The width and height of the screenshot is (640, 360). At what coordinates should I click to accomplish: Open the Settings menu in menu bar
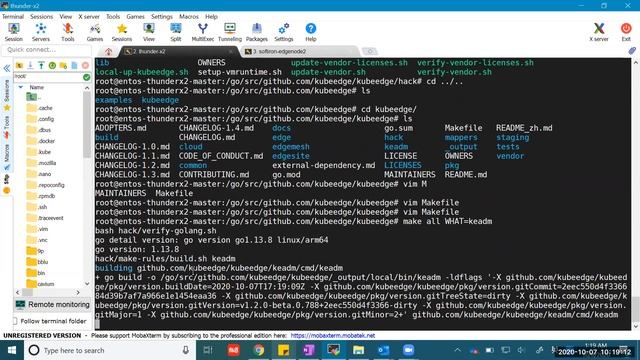[162, 17]
